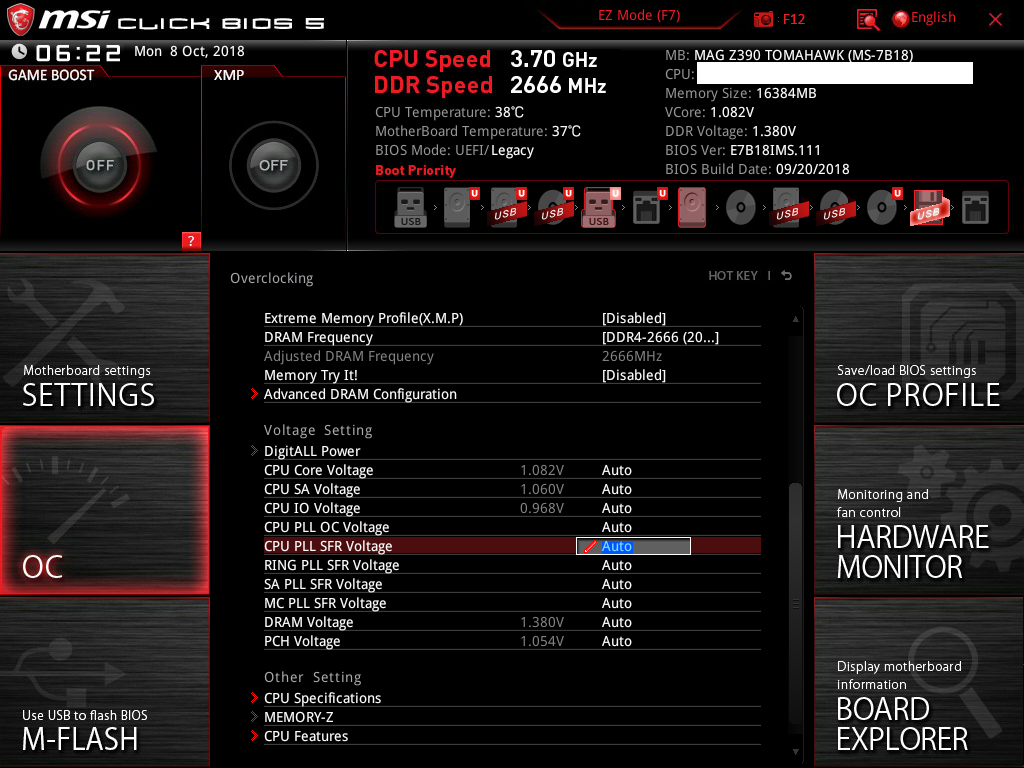Select highlighted USB floppy boot device
The width and height of the screenshot is (1024, 768).
pos(928,208)
